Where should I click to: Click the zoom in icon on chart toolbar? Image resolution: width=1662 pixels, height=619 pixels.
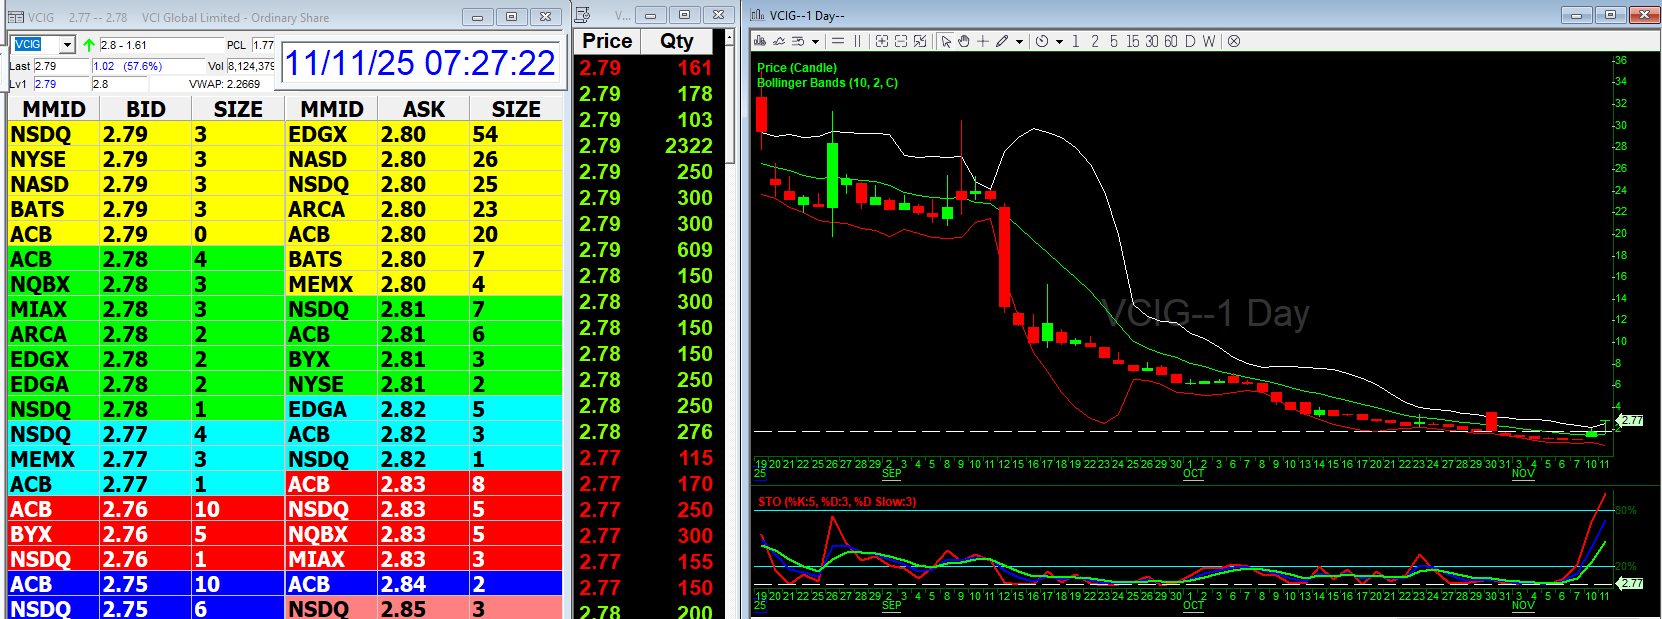(x=881, y=41)
